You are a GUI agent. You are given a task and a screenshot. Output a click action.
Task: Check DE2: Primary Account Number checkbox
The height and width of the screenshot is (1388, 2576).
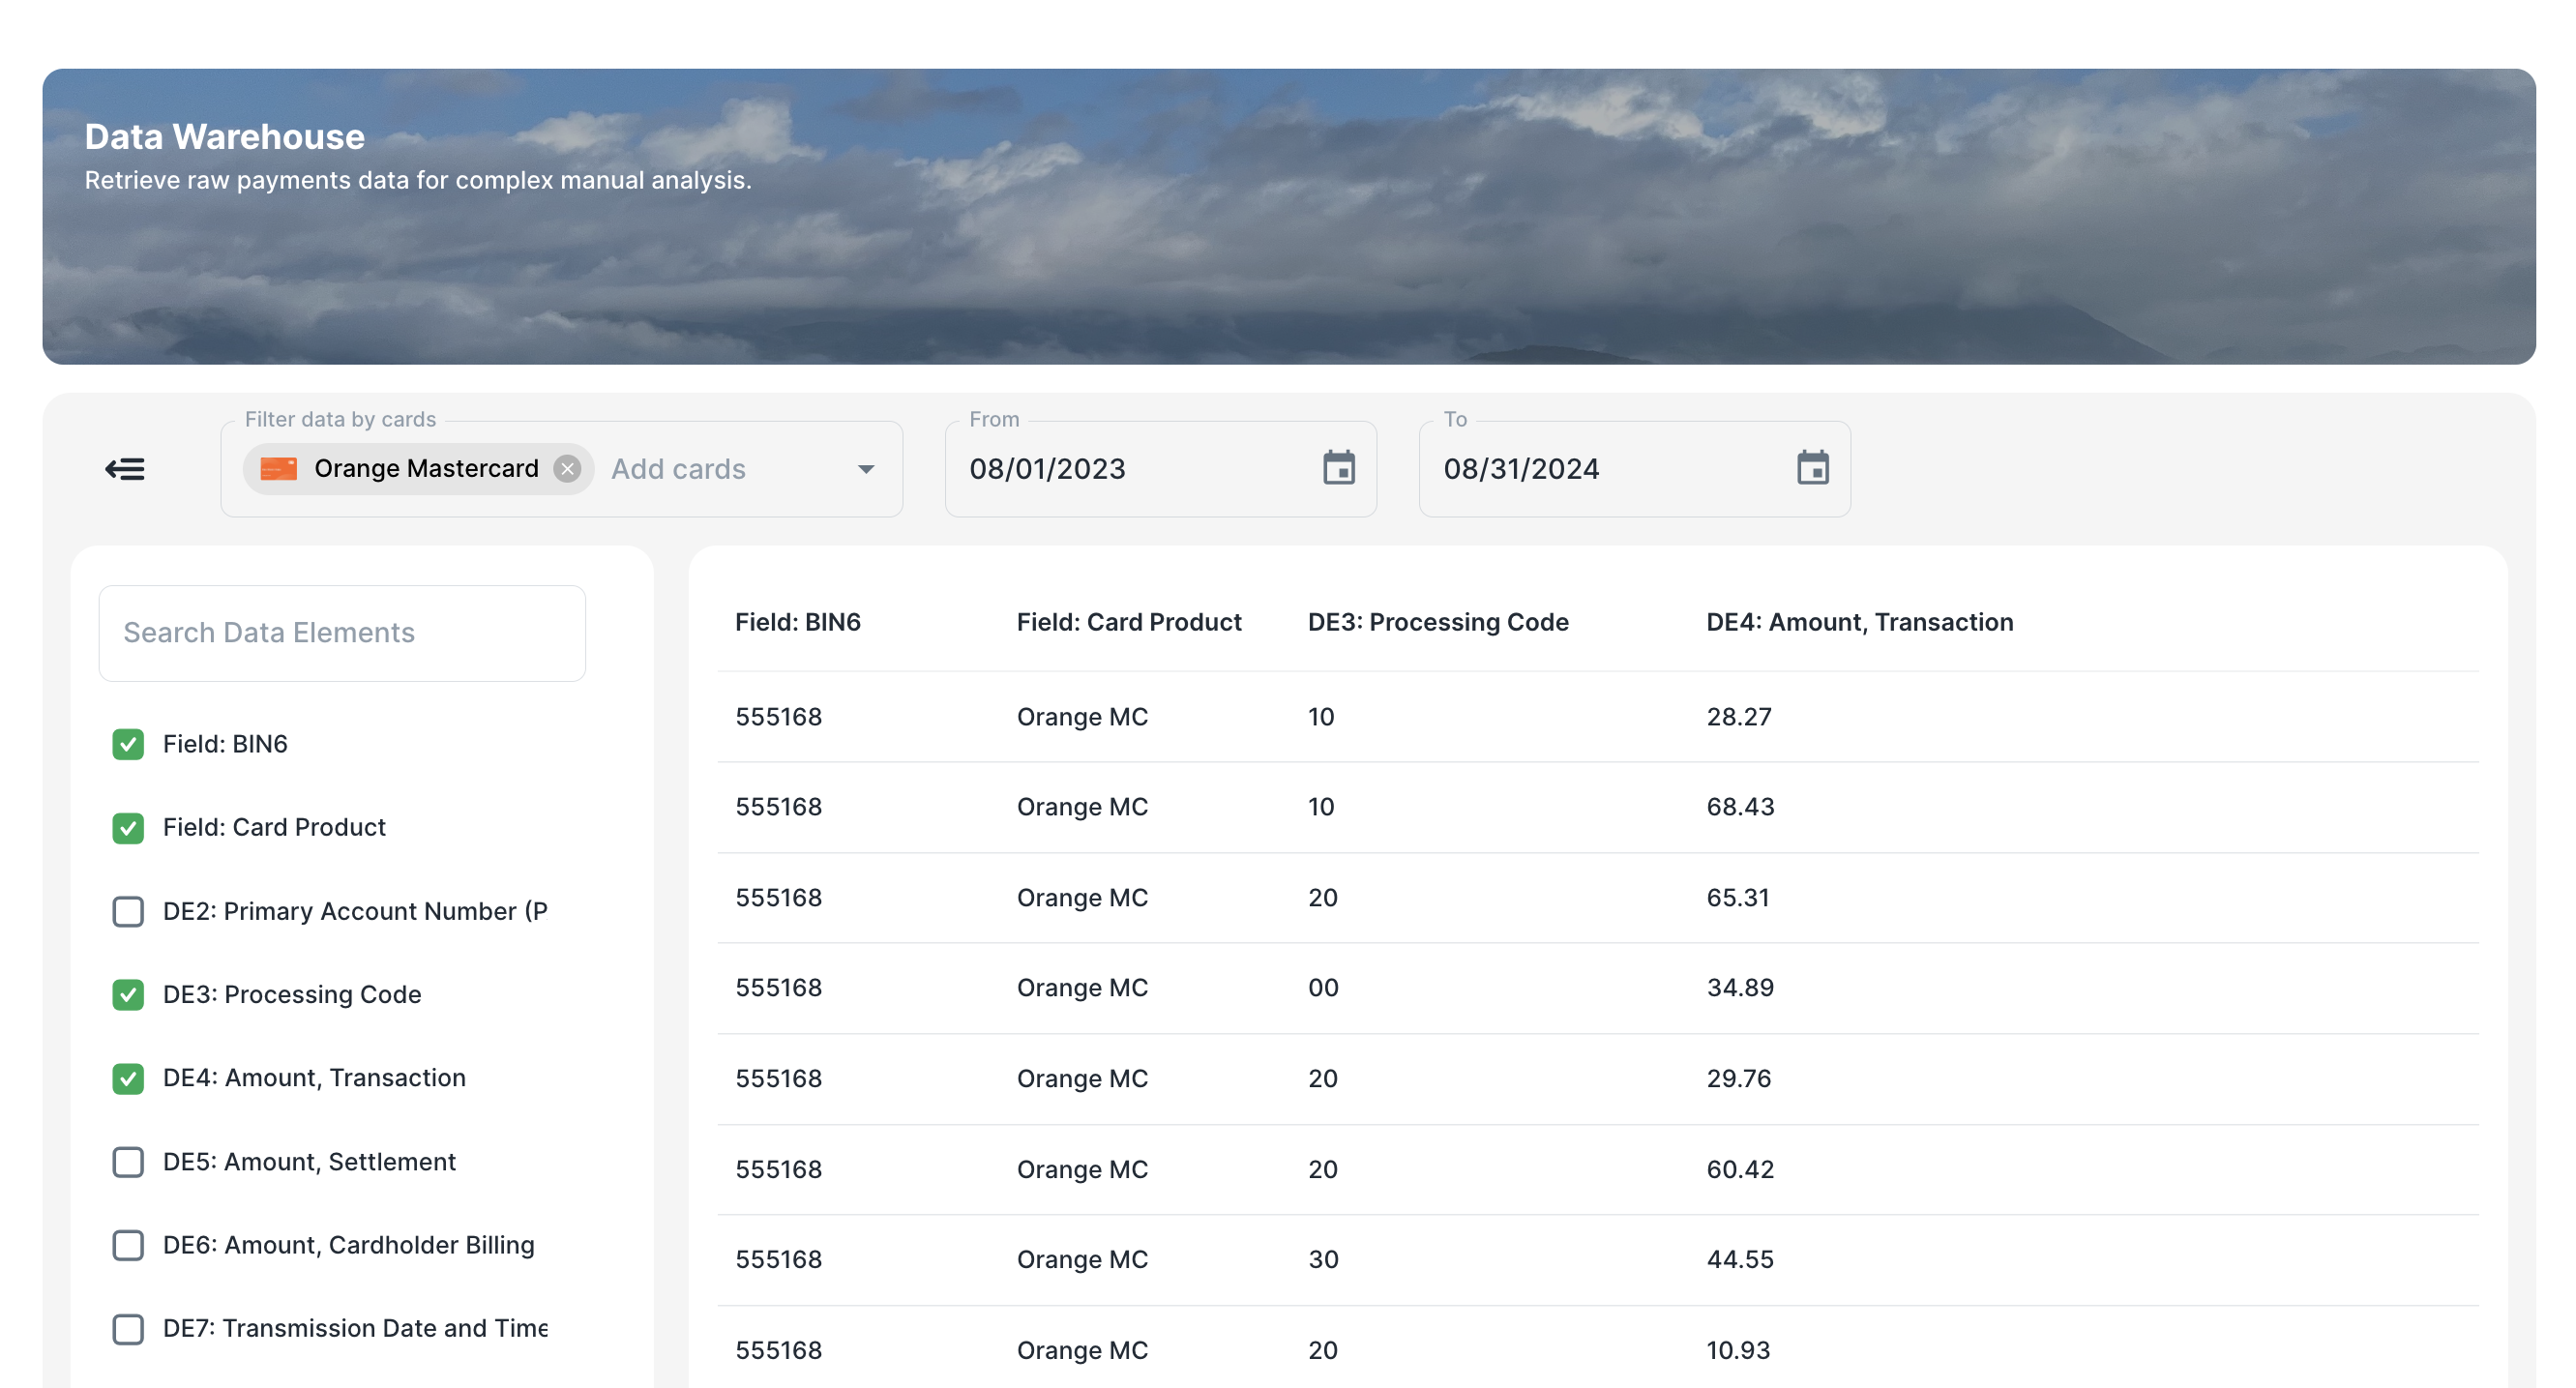tap(128, 911)
